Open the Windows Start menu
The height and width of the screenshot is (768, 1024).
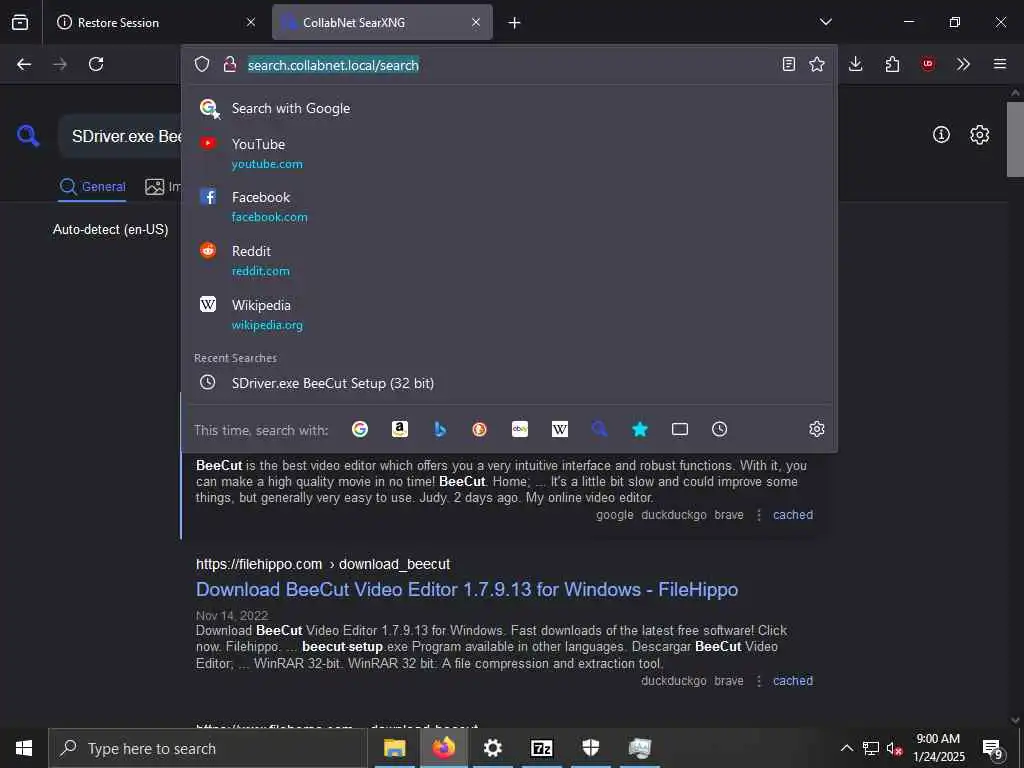(24, 748)
